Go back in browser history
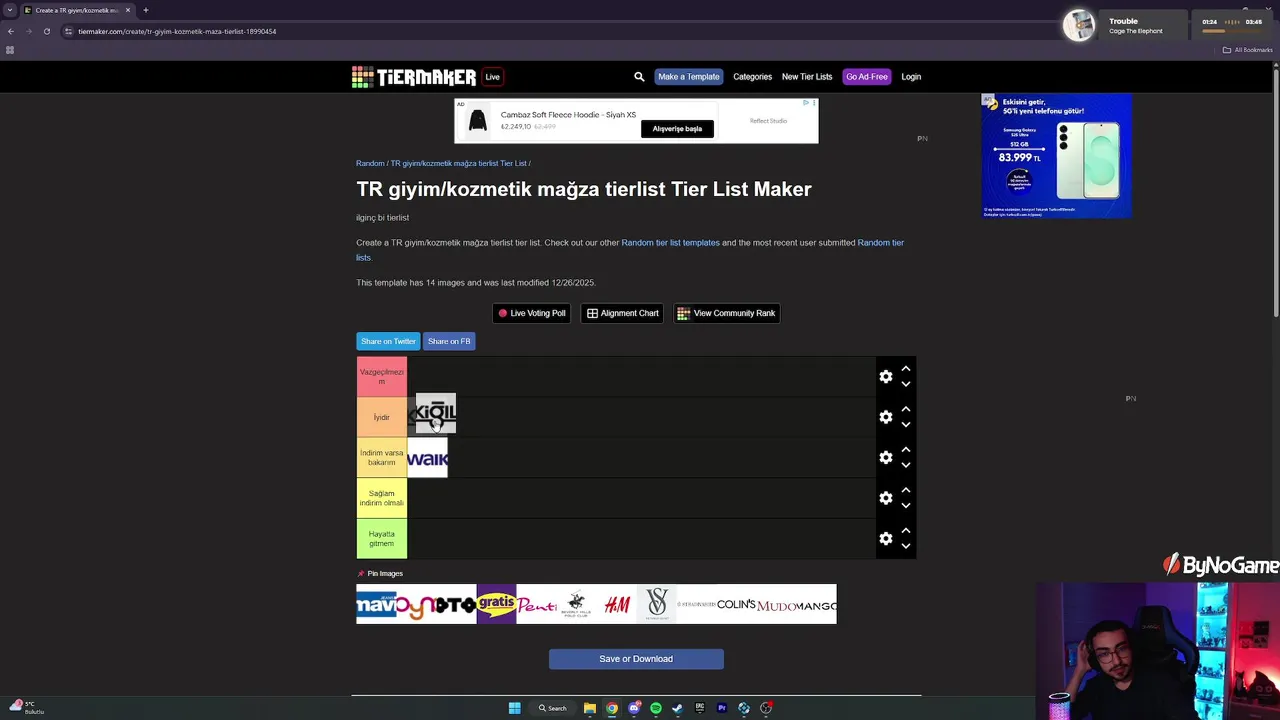Viewport: 1280px width, 720px height. tap(11, 31)
